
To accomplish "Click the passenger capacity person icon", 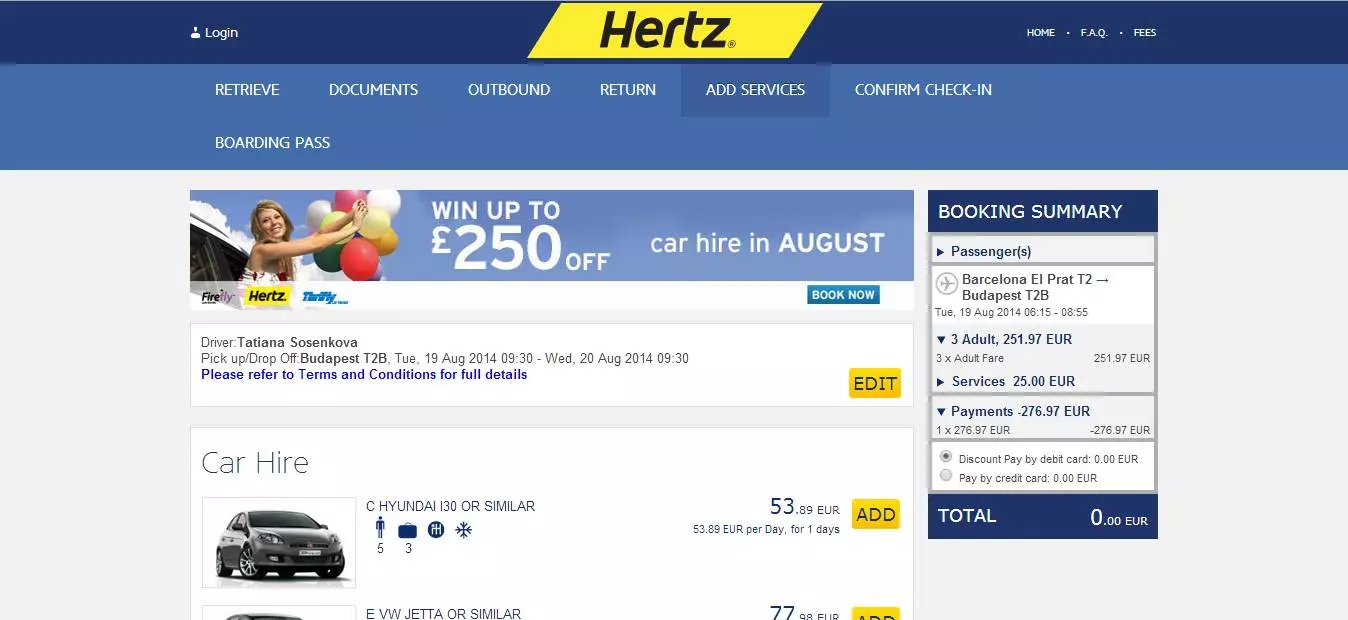I will 380,529.
